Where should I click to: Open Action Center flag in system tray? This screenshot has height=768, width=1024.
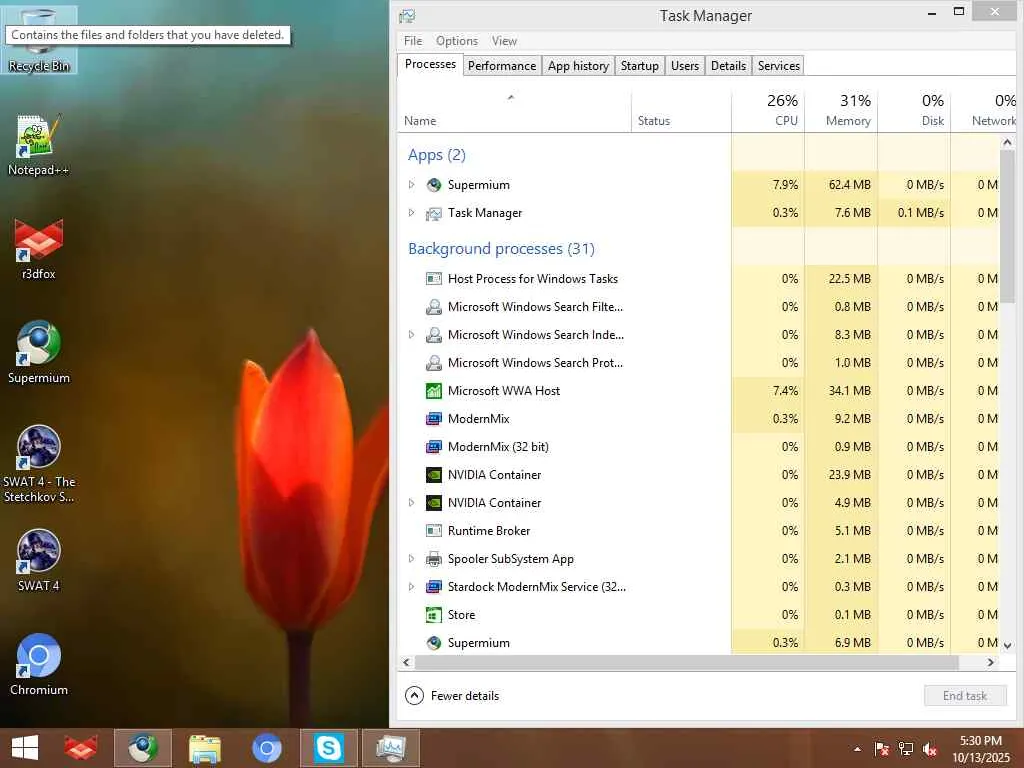click(881, 749)
